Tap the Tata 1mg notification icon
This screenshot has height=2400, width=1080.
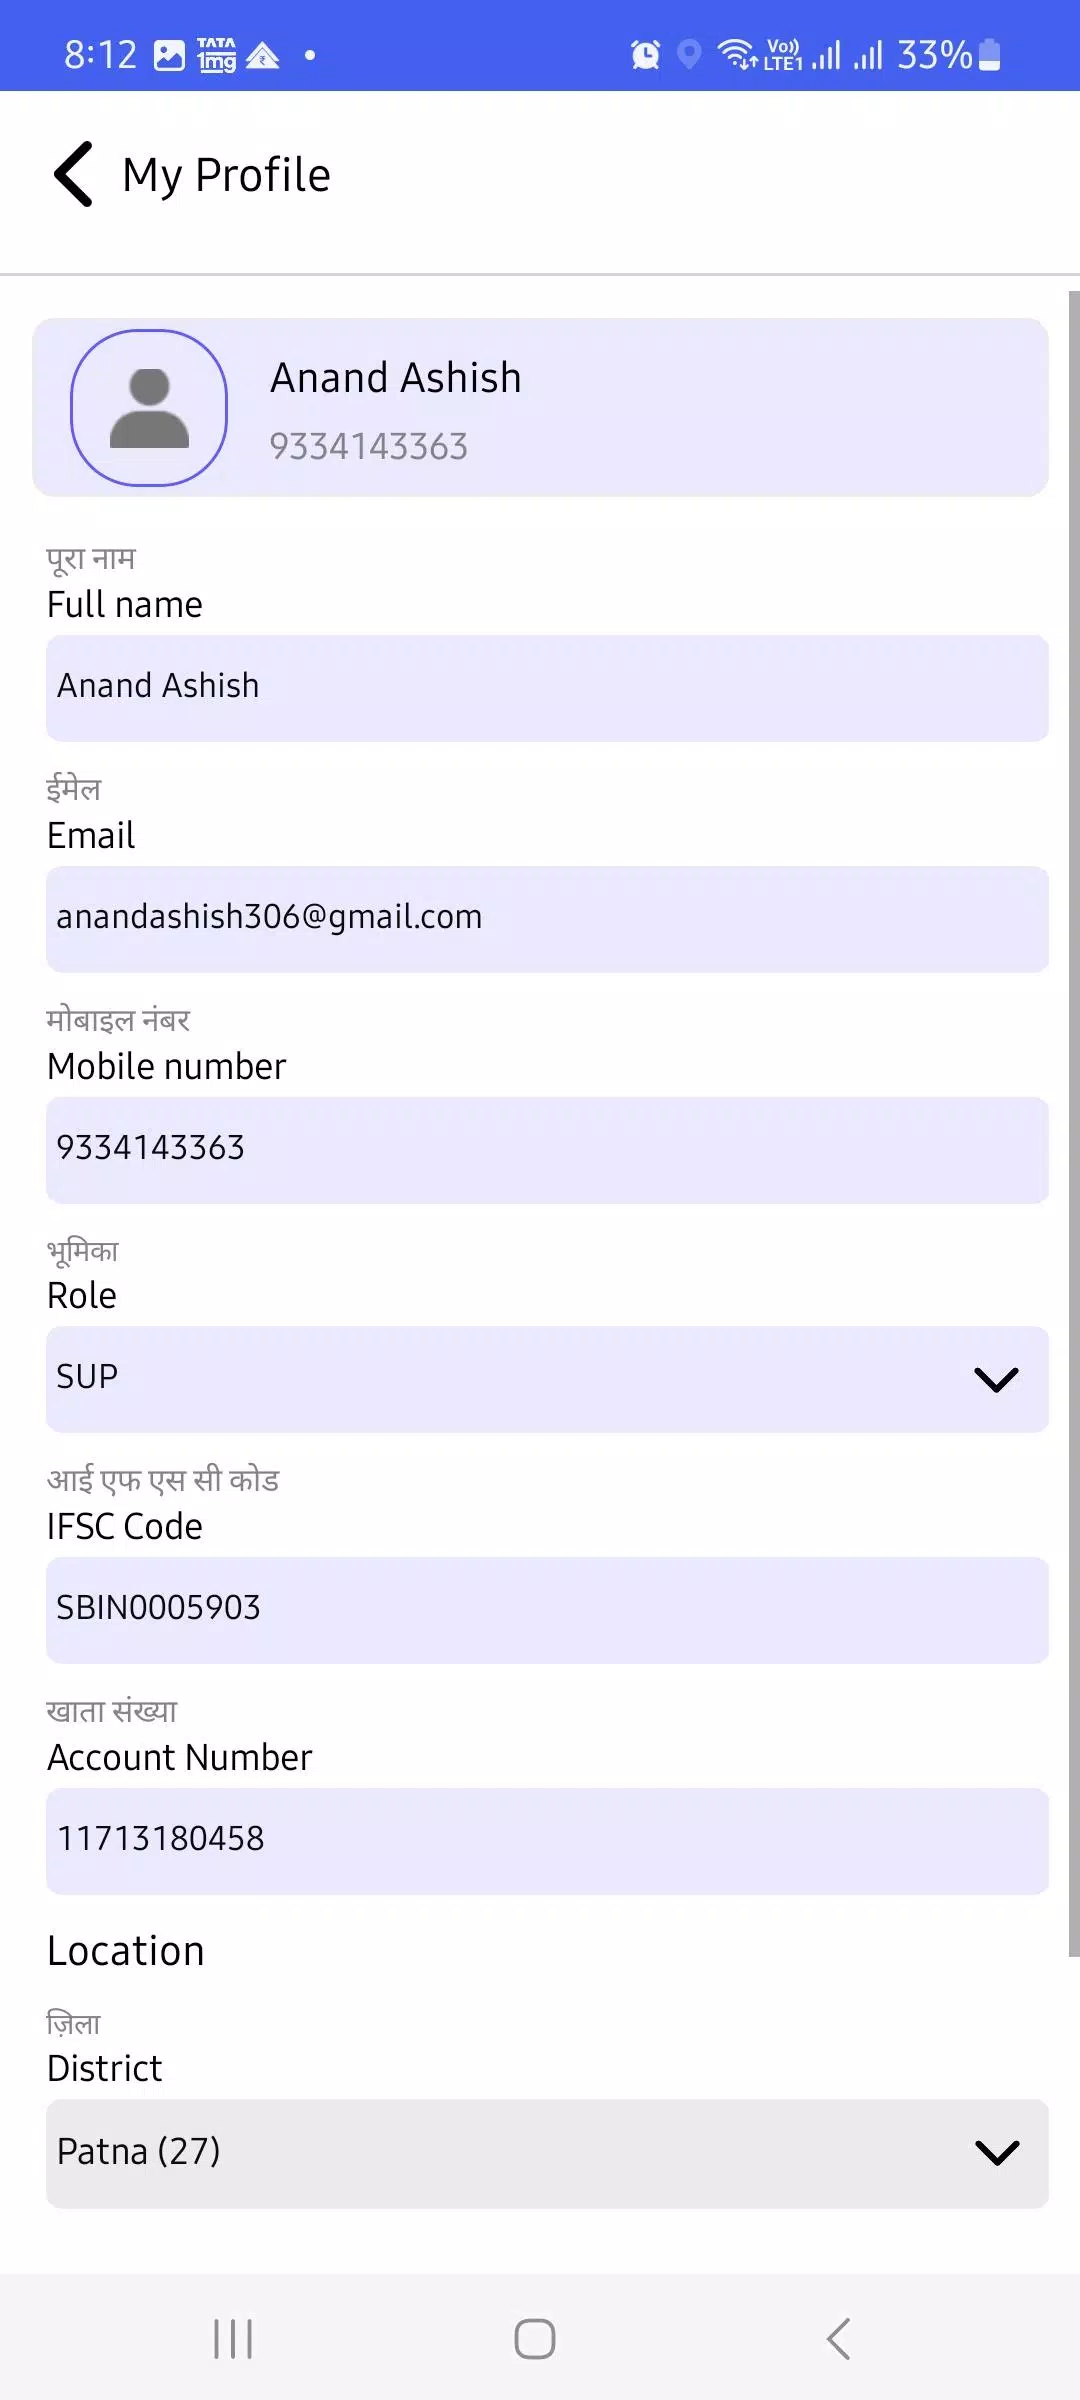[x=216, y=55]
